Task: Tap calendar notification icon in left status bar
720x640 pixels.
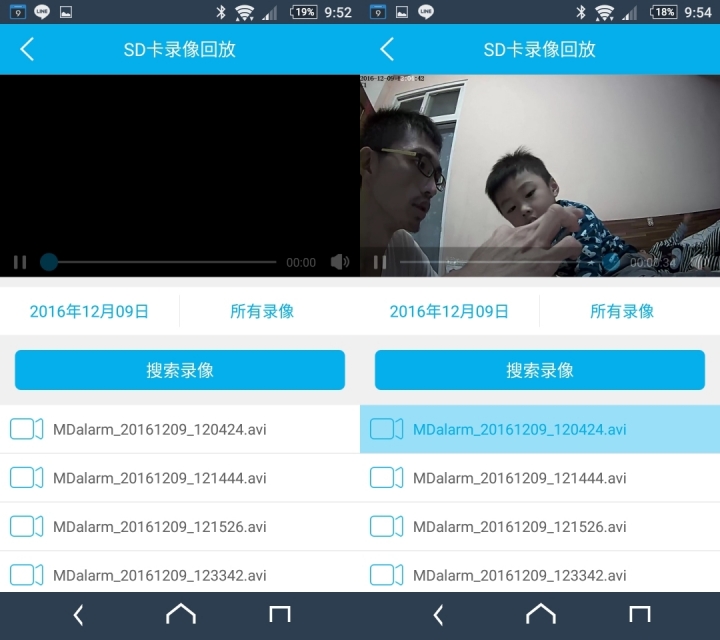Action: coord(18,12)
